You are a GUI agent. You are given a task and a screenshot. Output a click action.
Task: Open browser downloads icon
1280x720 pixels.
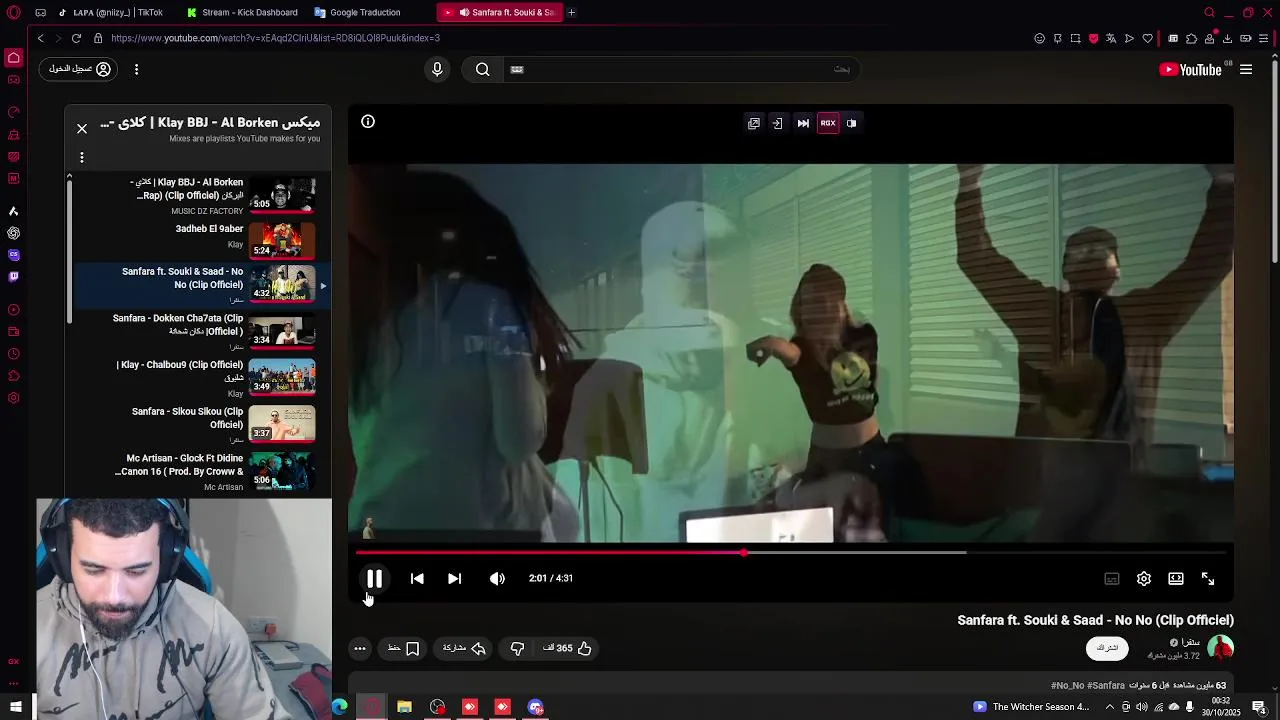pyautogui.click(x=1227, y=38)
